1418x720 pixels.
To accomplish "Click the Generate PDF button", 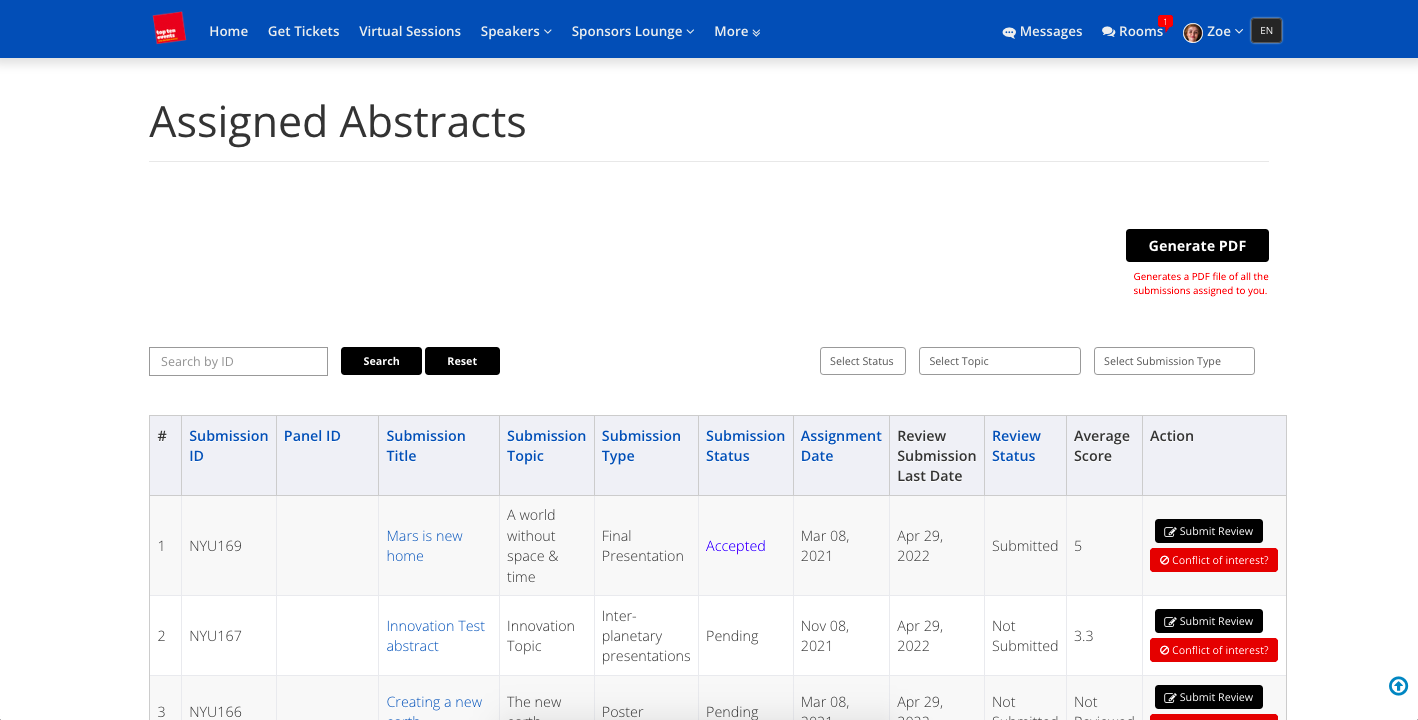I will click(x=1197, y=246).
